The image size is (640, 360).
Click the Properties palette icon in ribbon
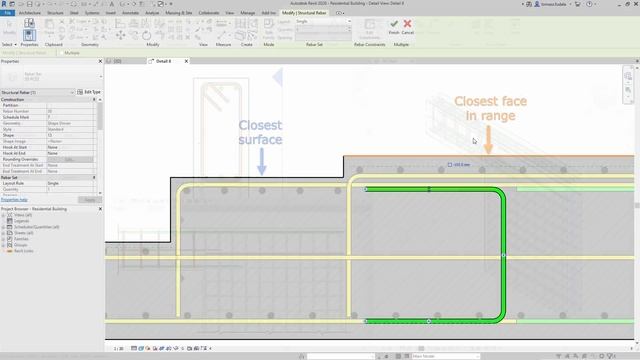click(29, 35)
